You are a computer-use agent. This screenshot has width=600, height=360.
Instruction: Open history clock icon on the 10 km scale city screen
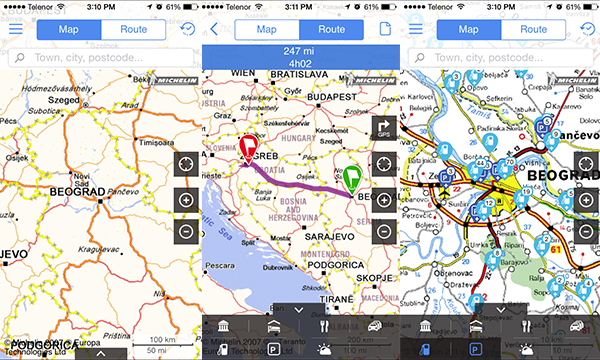[x=588, y=29]
